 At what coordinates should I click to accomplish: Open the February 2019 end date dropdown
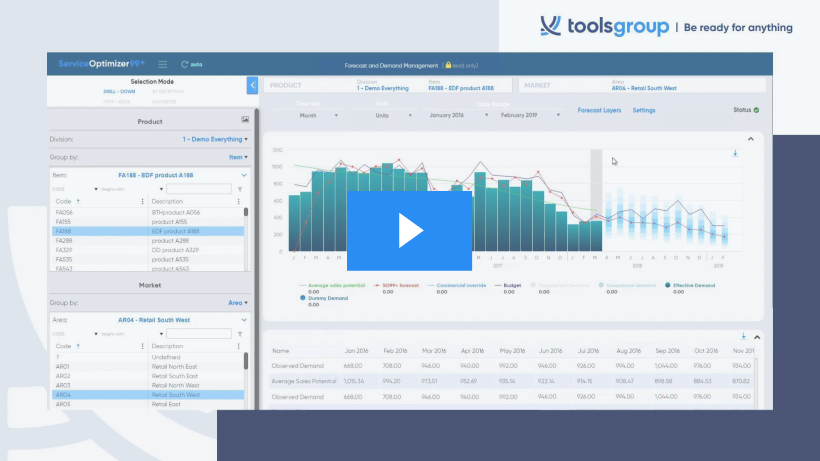click(530, 115)
